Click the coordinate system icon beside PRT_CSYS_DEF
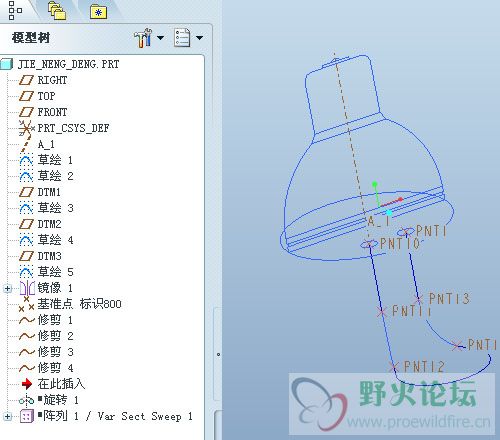Image resolution: width=500 pixels, height=440 pixels. (26, 128)
